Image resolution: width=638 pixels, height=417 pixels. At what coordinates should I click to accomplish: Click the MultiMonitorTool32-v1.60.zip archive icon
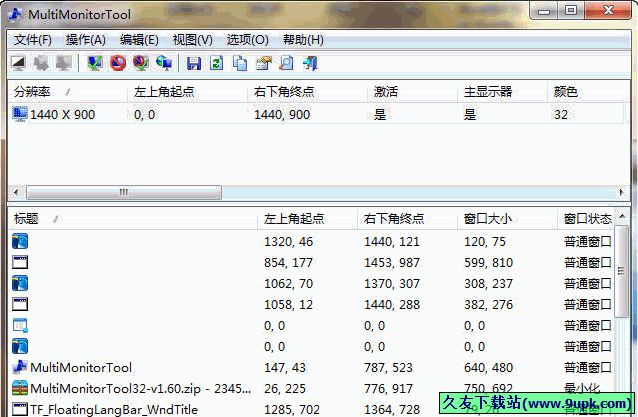tap(20, 389)
